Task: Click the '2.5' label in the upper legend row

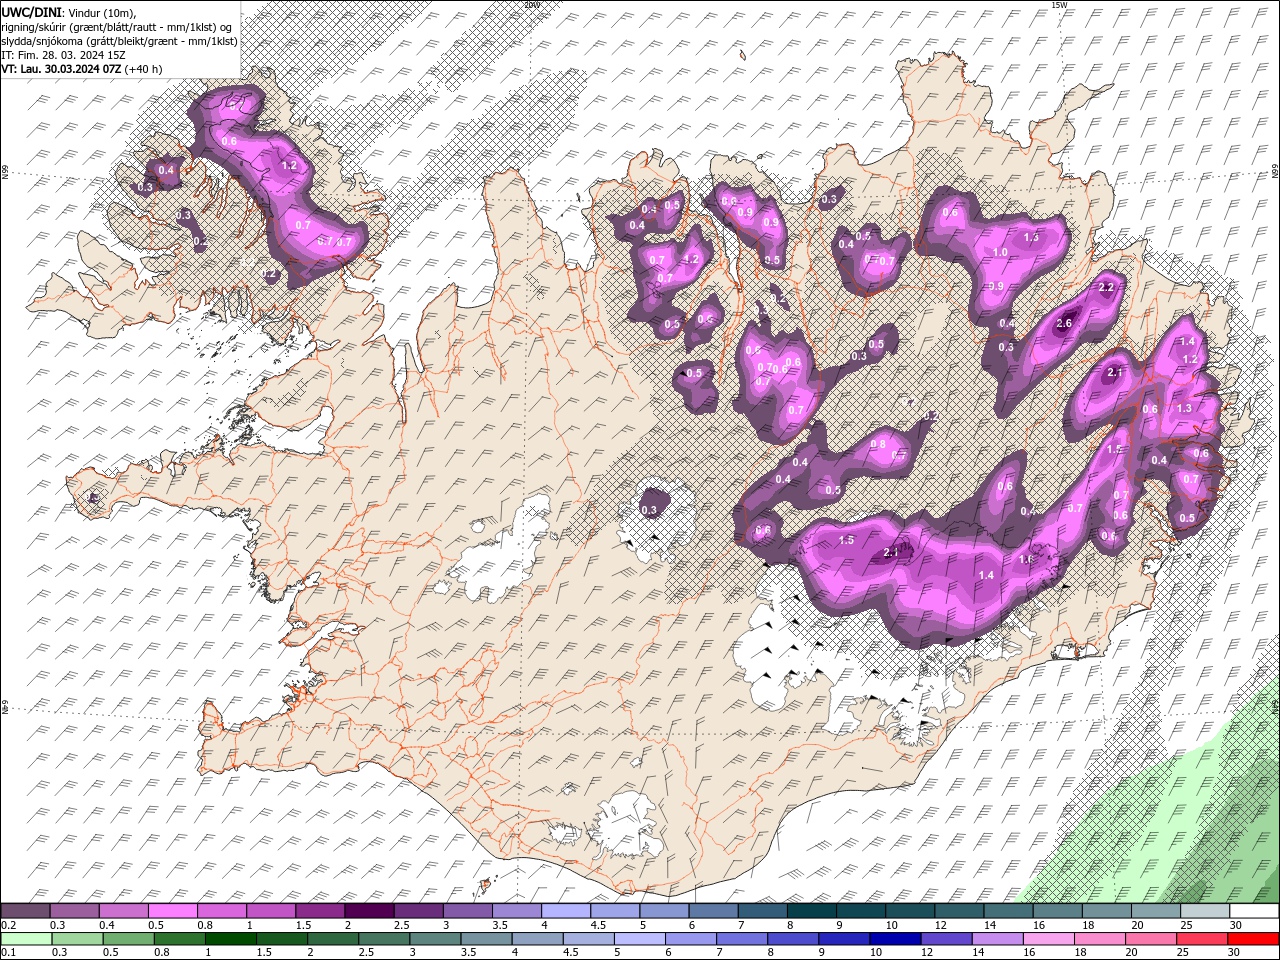Action: click(x=403, y=925)
